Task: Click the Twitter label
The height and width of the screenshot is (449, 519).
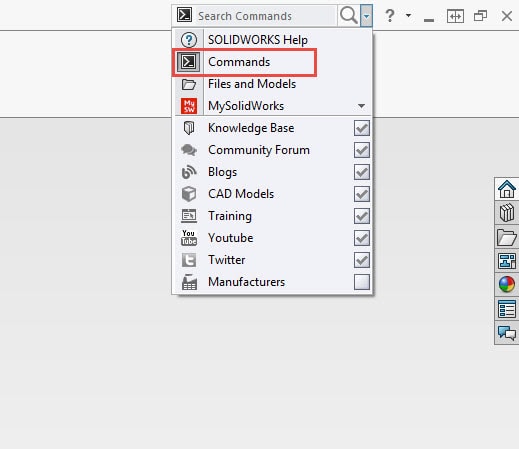Action: [227, 260]
